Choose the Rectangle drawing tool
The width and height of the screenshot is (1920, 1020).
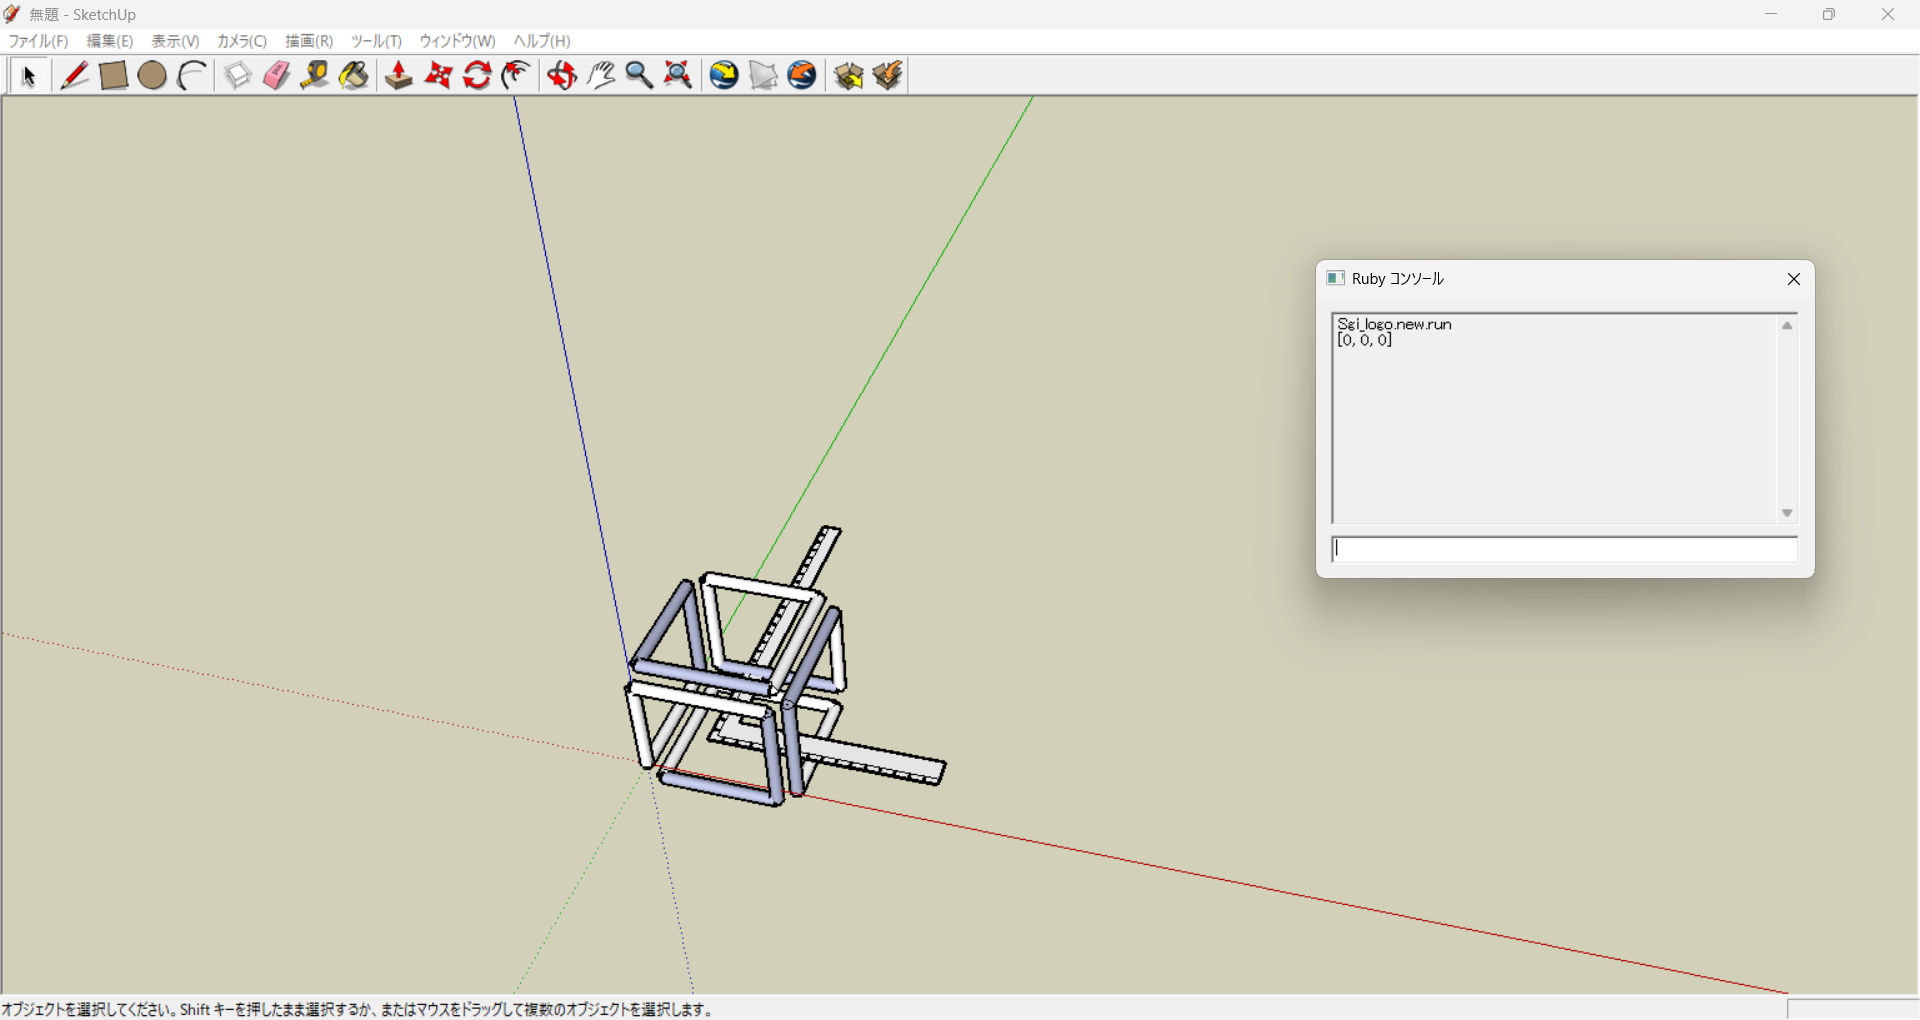coord(113,76)
